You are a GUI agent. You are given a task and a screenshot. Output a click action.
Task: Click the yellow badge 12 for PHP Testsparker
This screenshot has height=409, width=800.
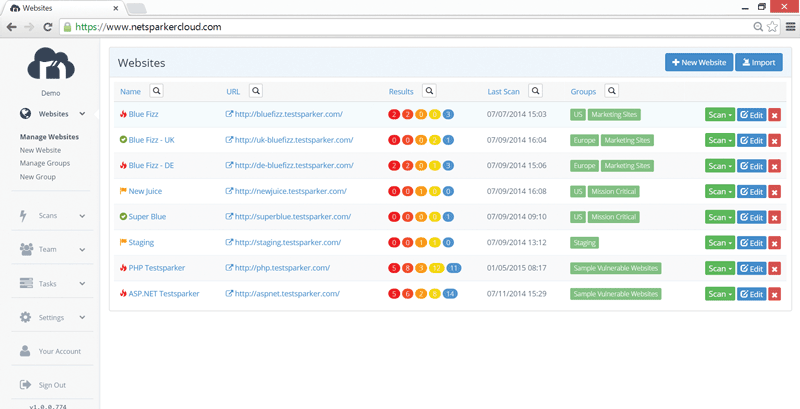[x=436, y=268]
